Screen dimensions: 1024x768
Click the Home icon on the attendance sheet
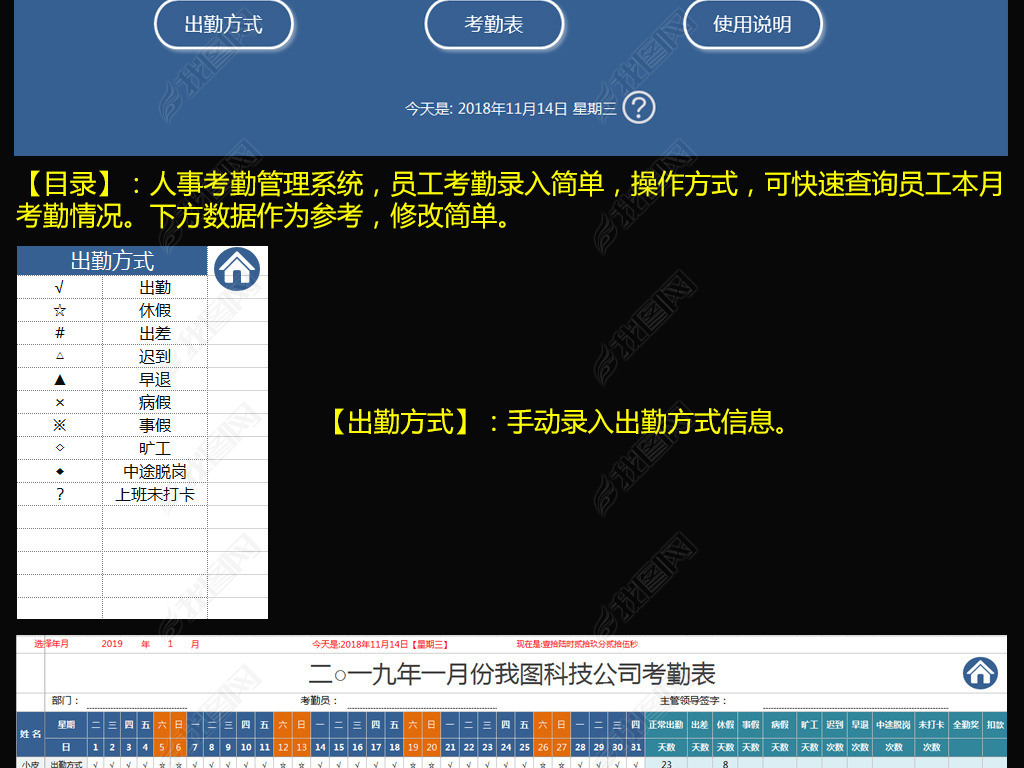tap(978, 672)
